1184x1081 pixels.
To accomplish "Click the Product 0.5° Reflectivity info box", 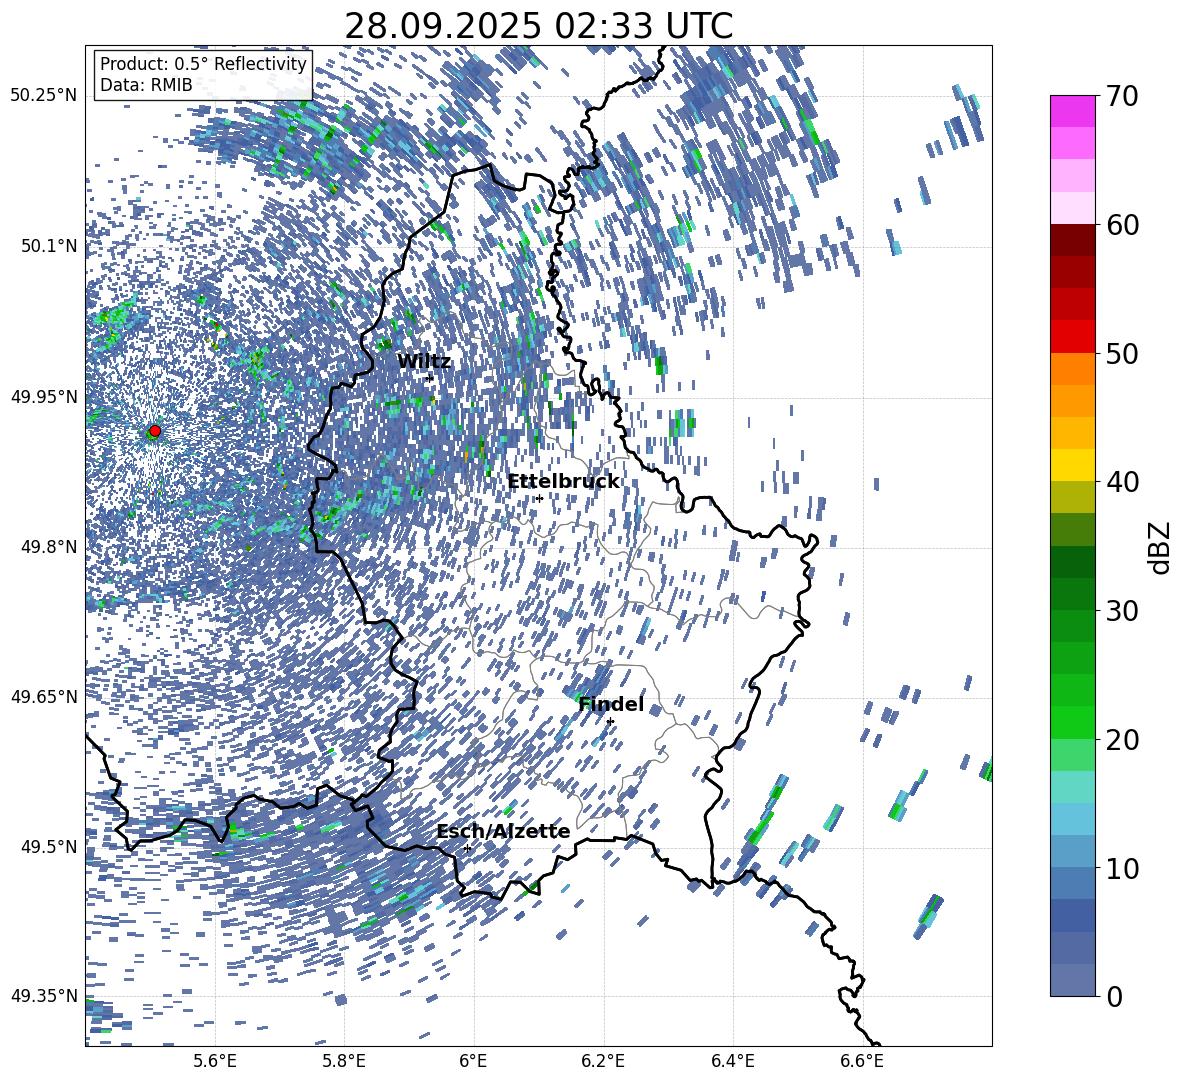I will tap(203, 74).
